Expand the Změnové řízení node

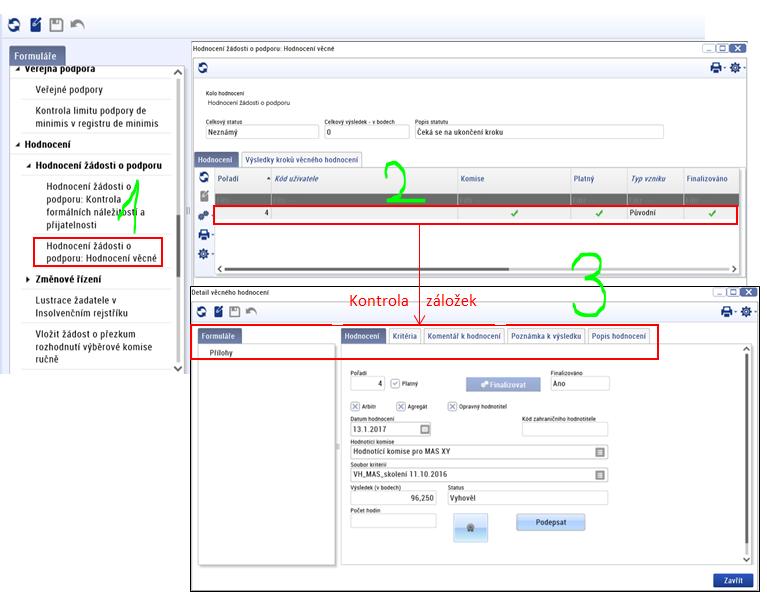[28, 279]
